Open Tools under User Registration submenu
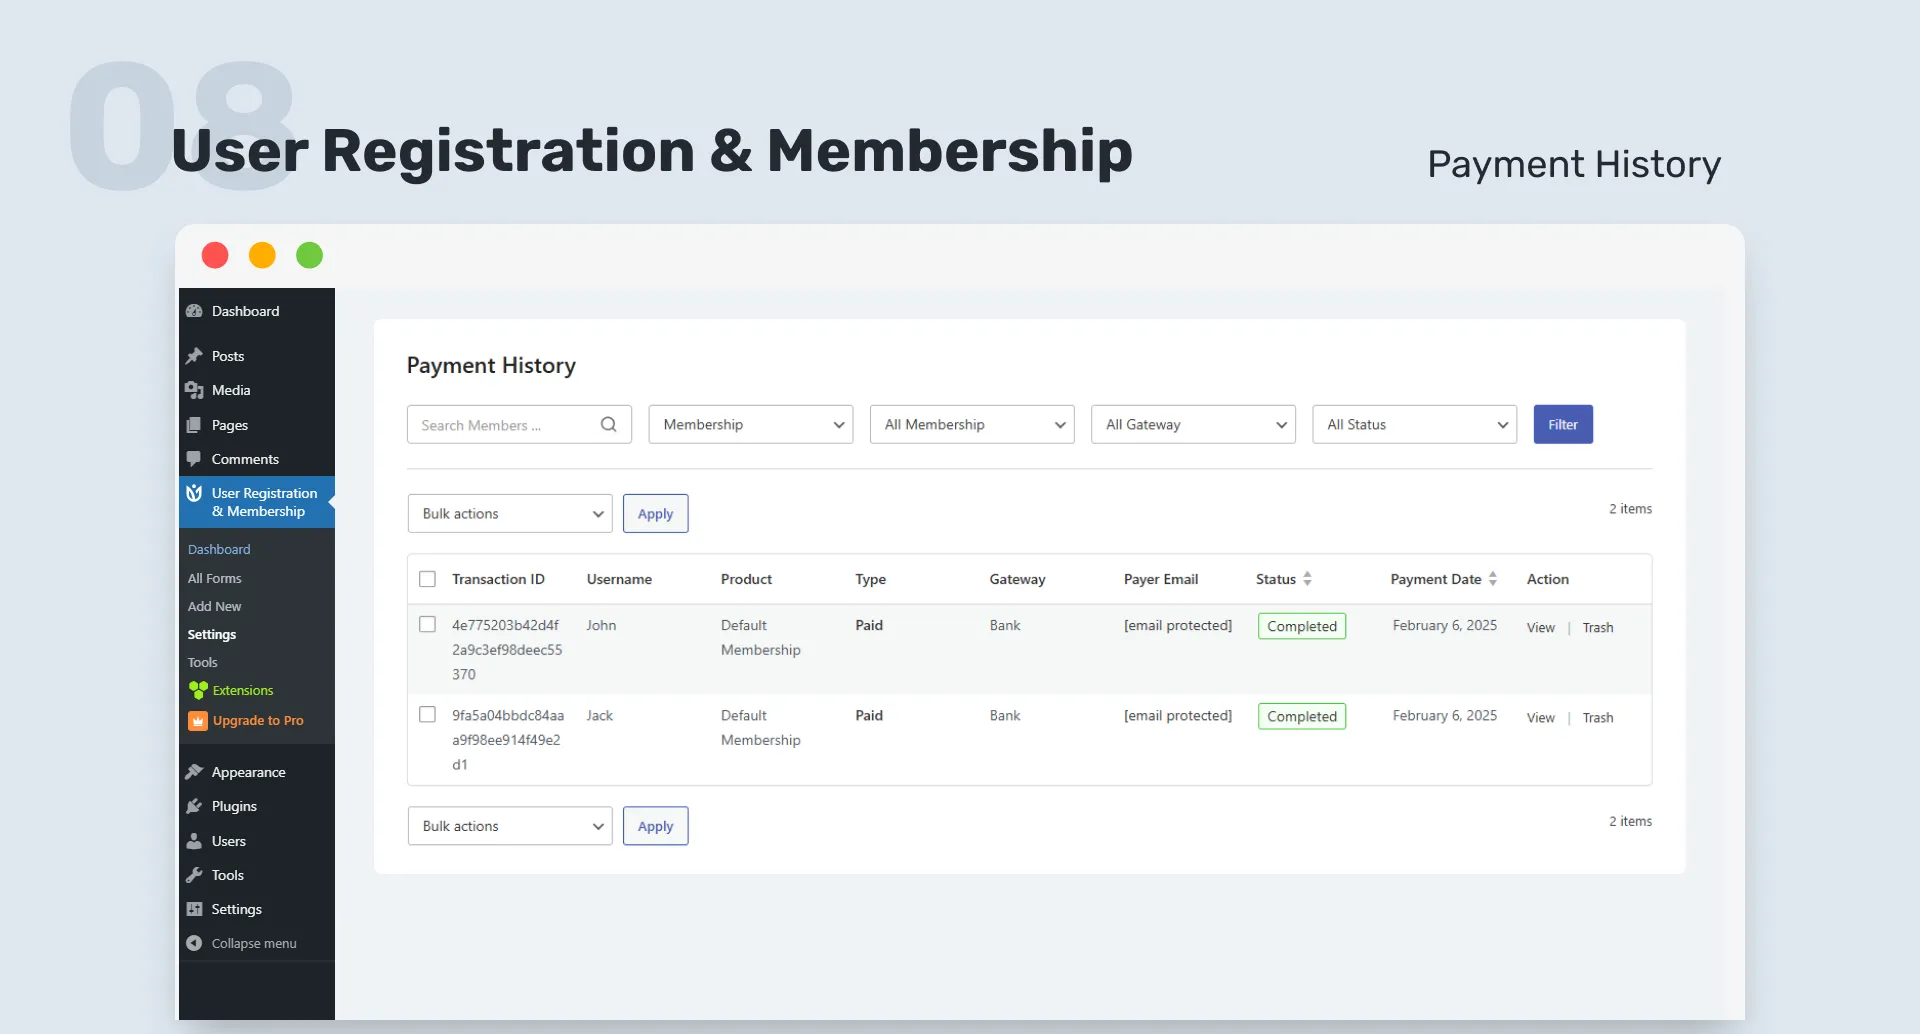1920x1034 pixels. 203,662
